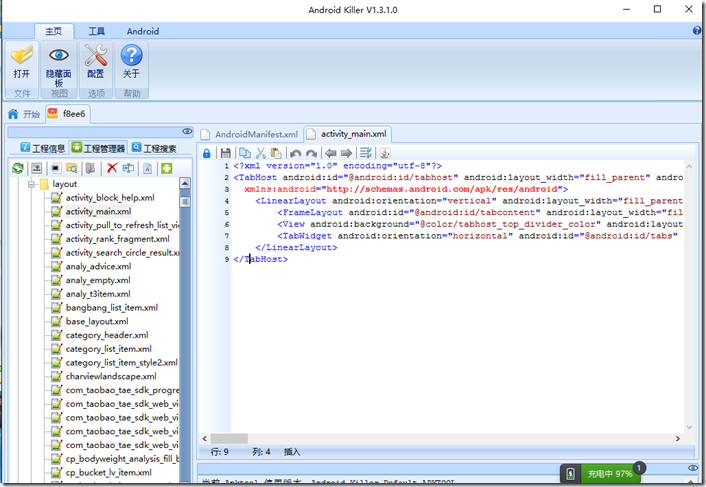This screenshot has height=487, width=706.
Task: Toggle the editor lock icon
Action: coord(207,153)
